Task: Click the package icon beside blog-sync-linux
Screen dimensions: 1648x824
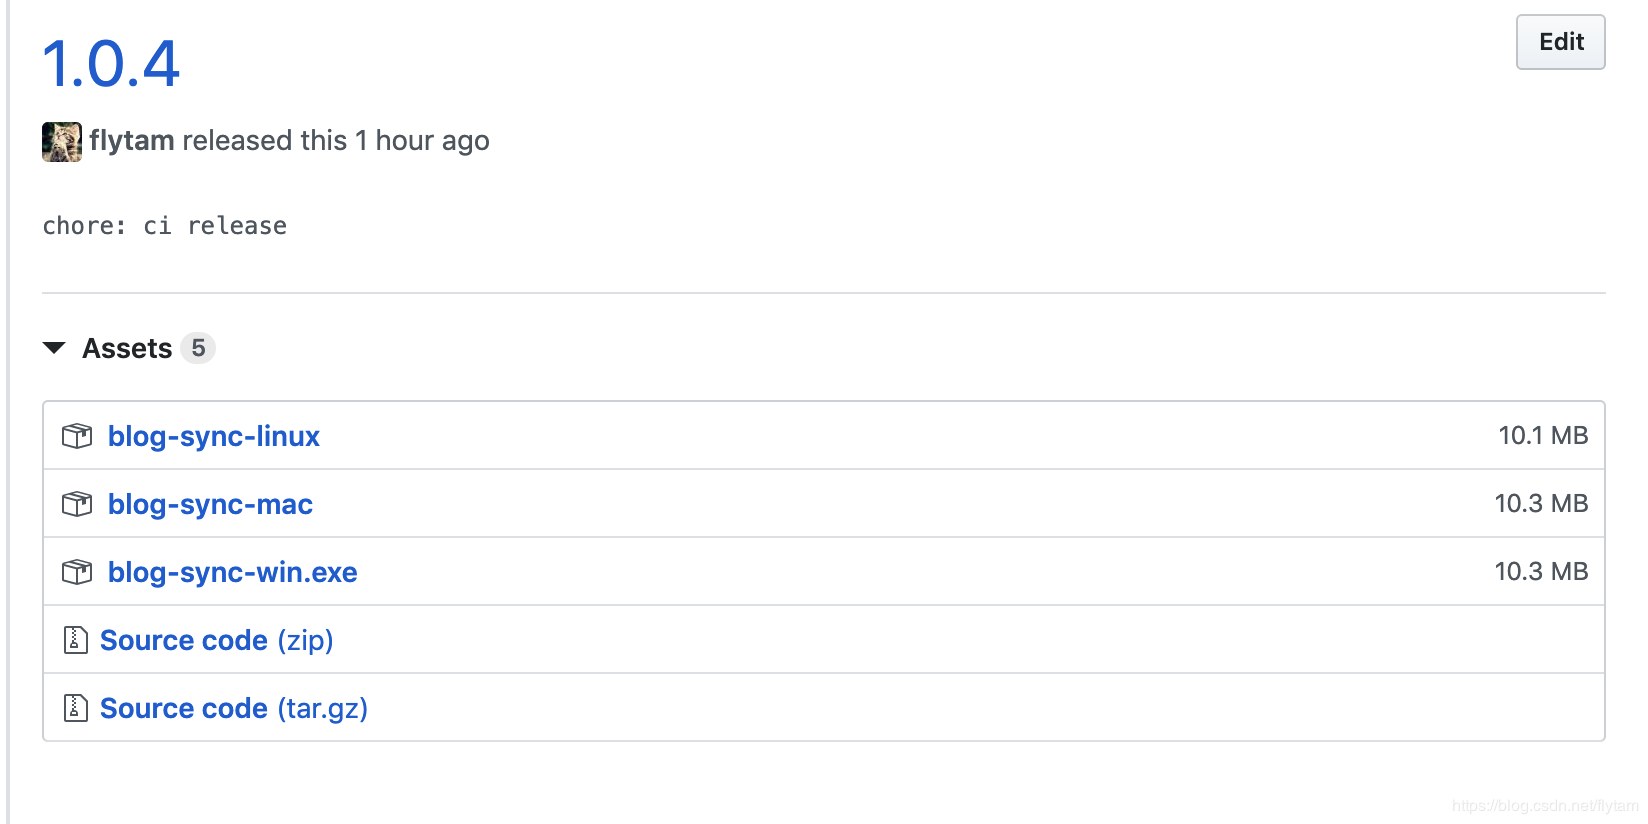Action: pyautogui.click(x=77, y=436)
